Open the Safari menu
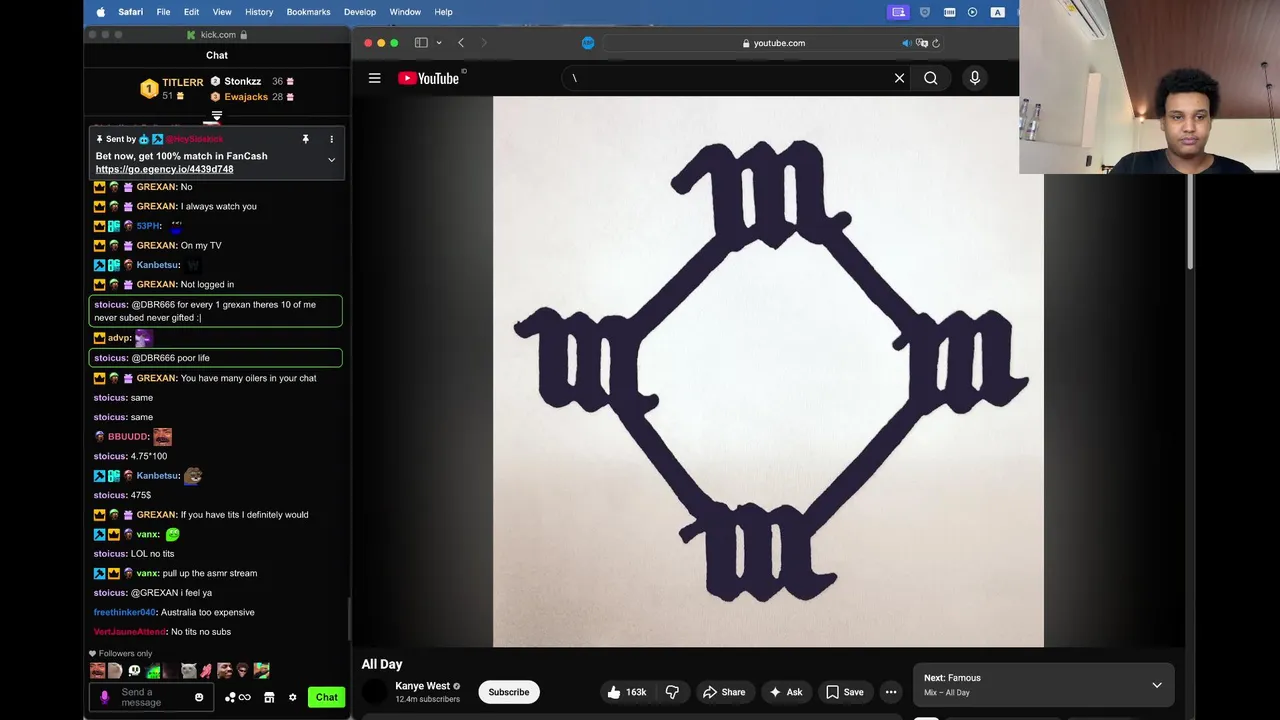Image resolution: width=1280 pixels, height=720 pixels. tap(130, 12)
